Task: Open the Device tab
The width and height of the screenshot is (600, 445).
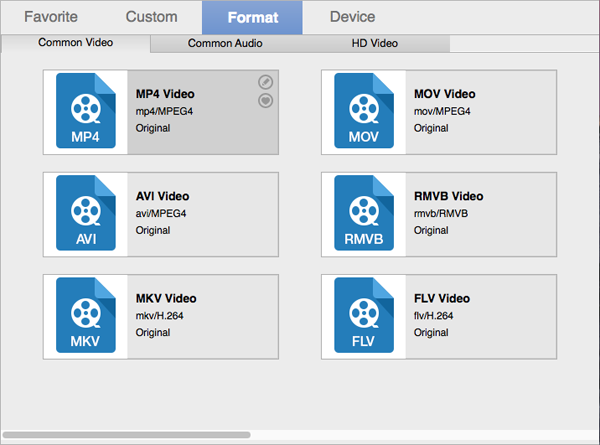Action: click(x=353, y=17)
